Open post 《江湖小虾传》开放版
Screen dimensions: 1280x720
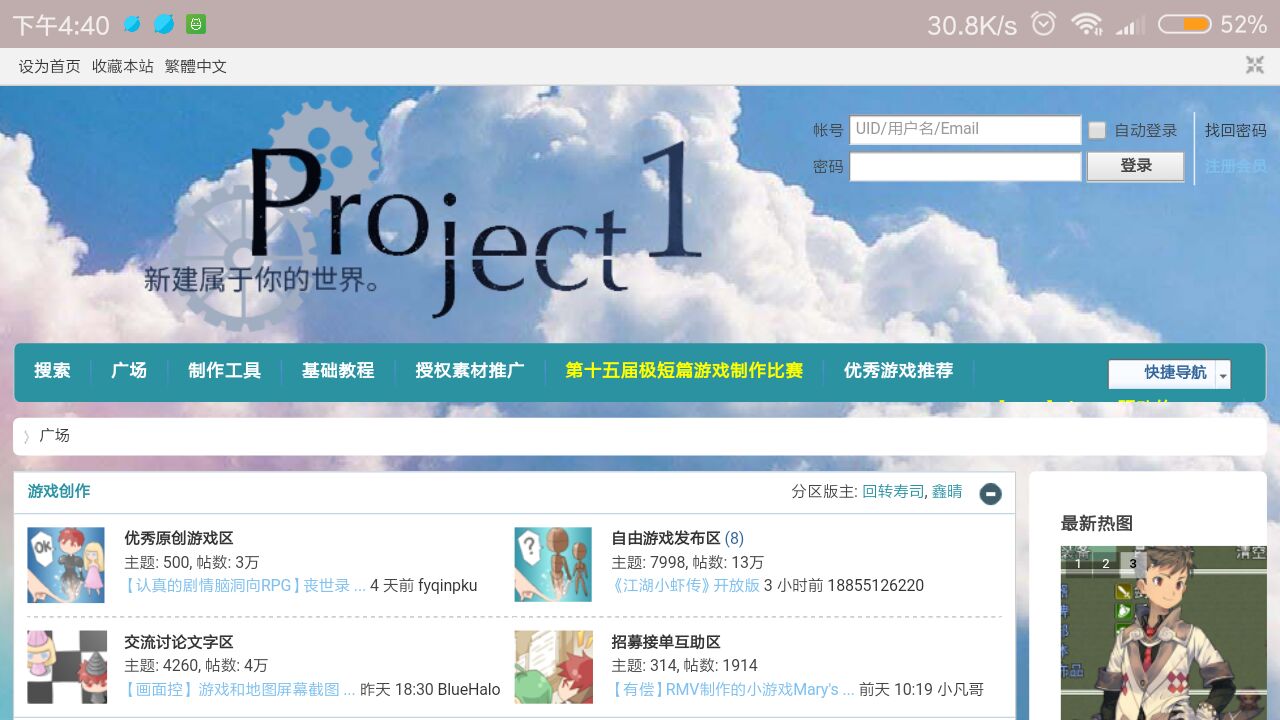(x=685, y=586)
